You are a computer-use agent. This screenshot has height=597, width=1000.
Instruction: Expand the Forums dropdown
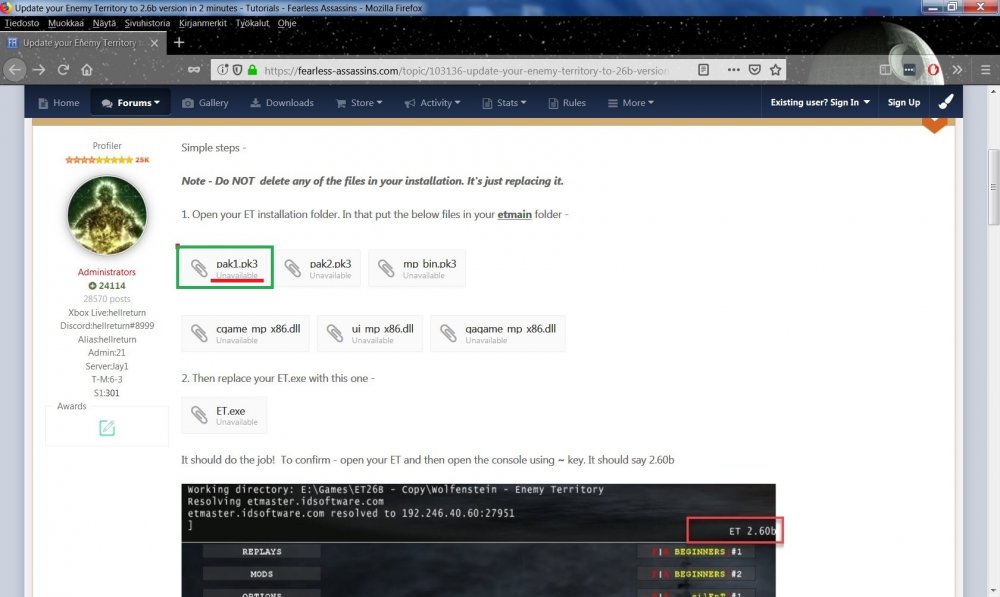[x=131, y=103]
